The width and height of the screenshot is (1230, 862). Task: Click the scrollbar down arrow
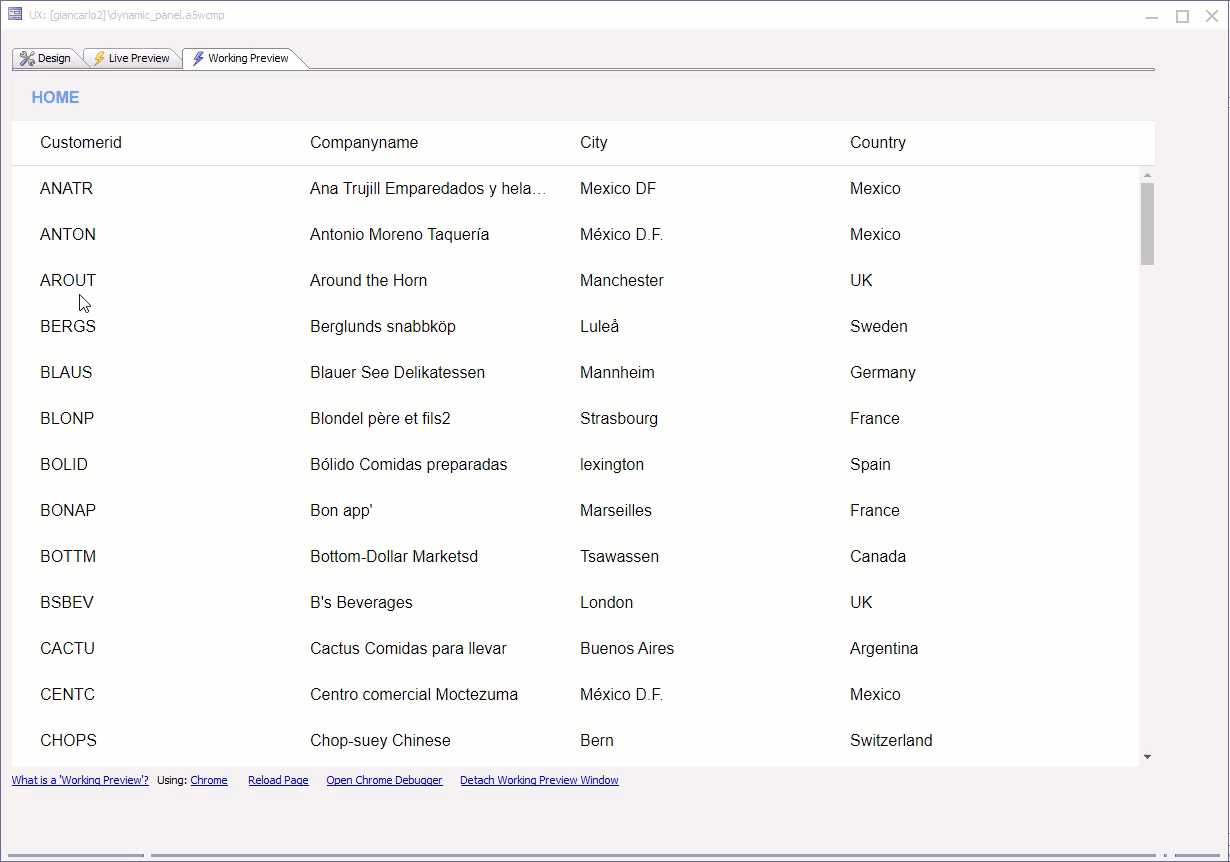(x=1147, y=757)
